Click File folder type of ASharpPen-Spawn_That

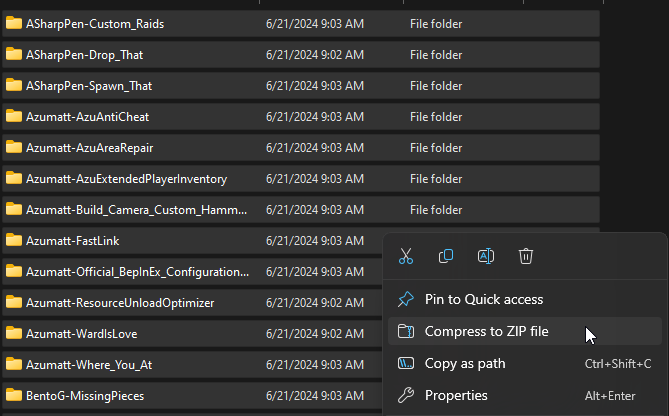[x=435, y=85]
